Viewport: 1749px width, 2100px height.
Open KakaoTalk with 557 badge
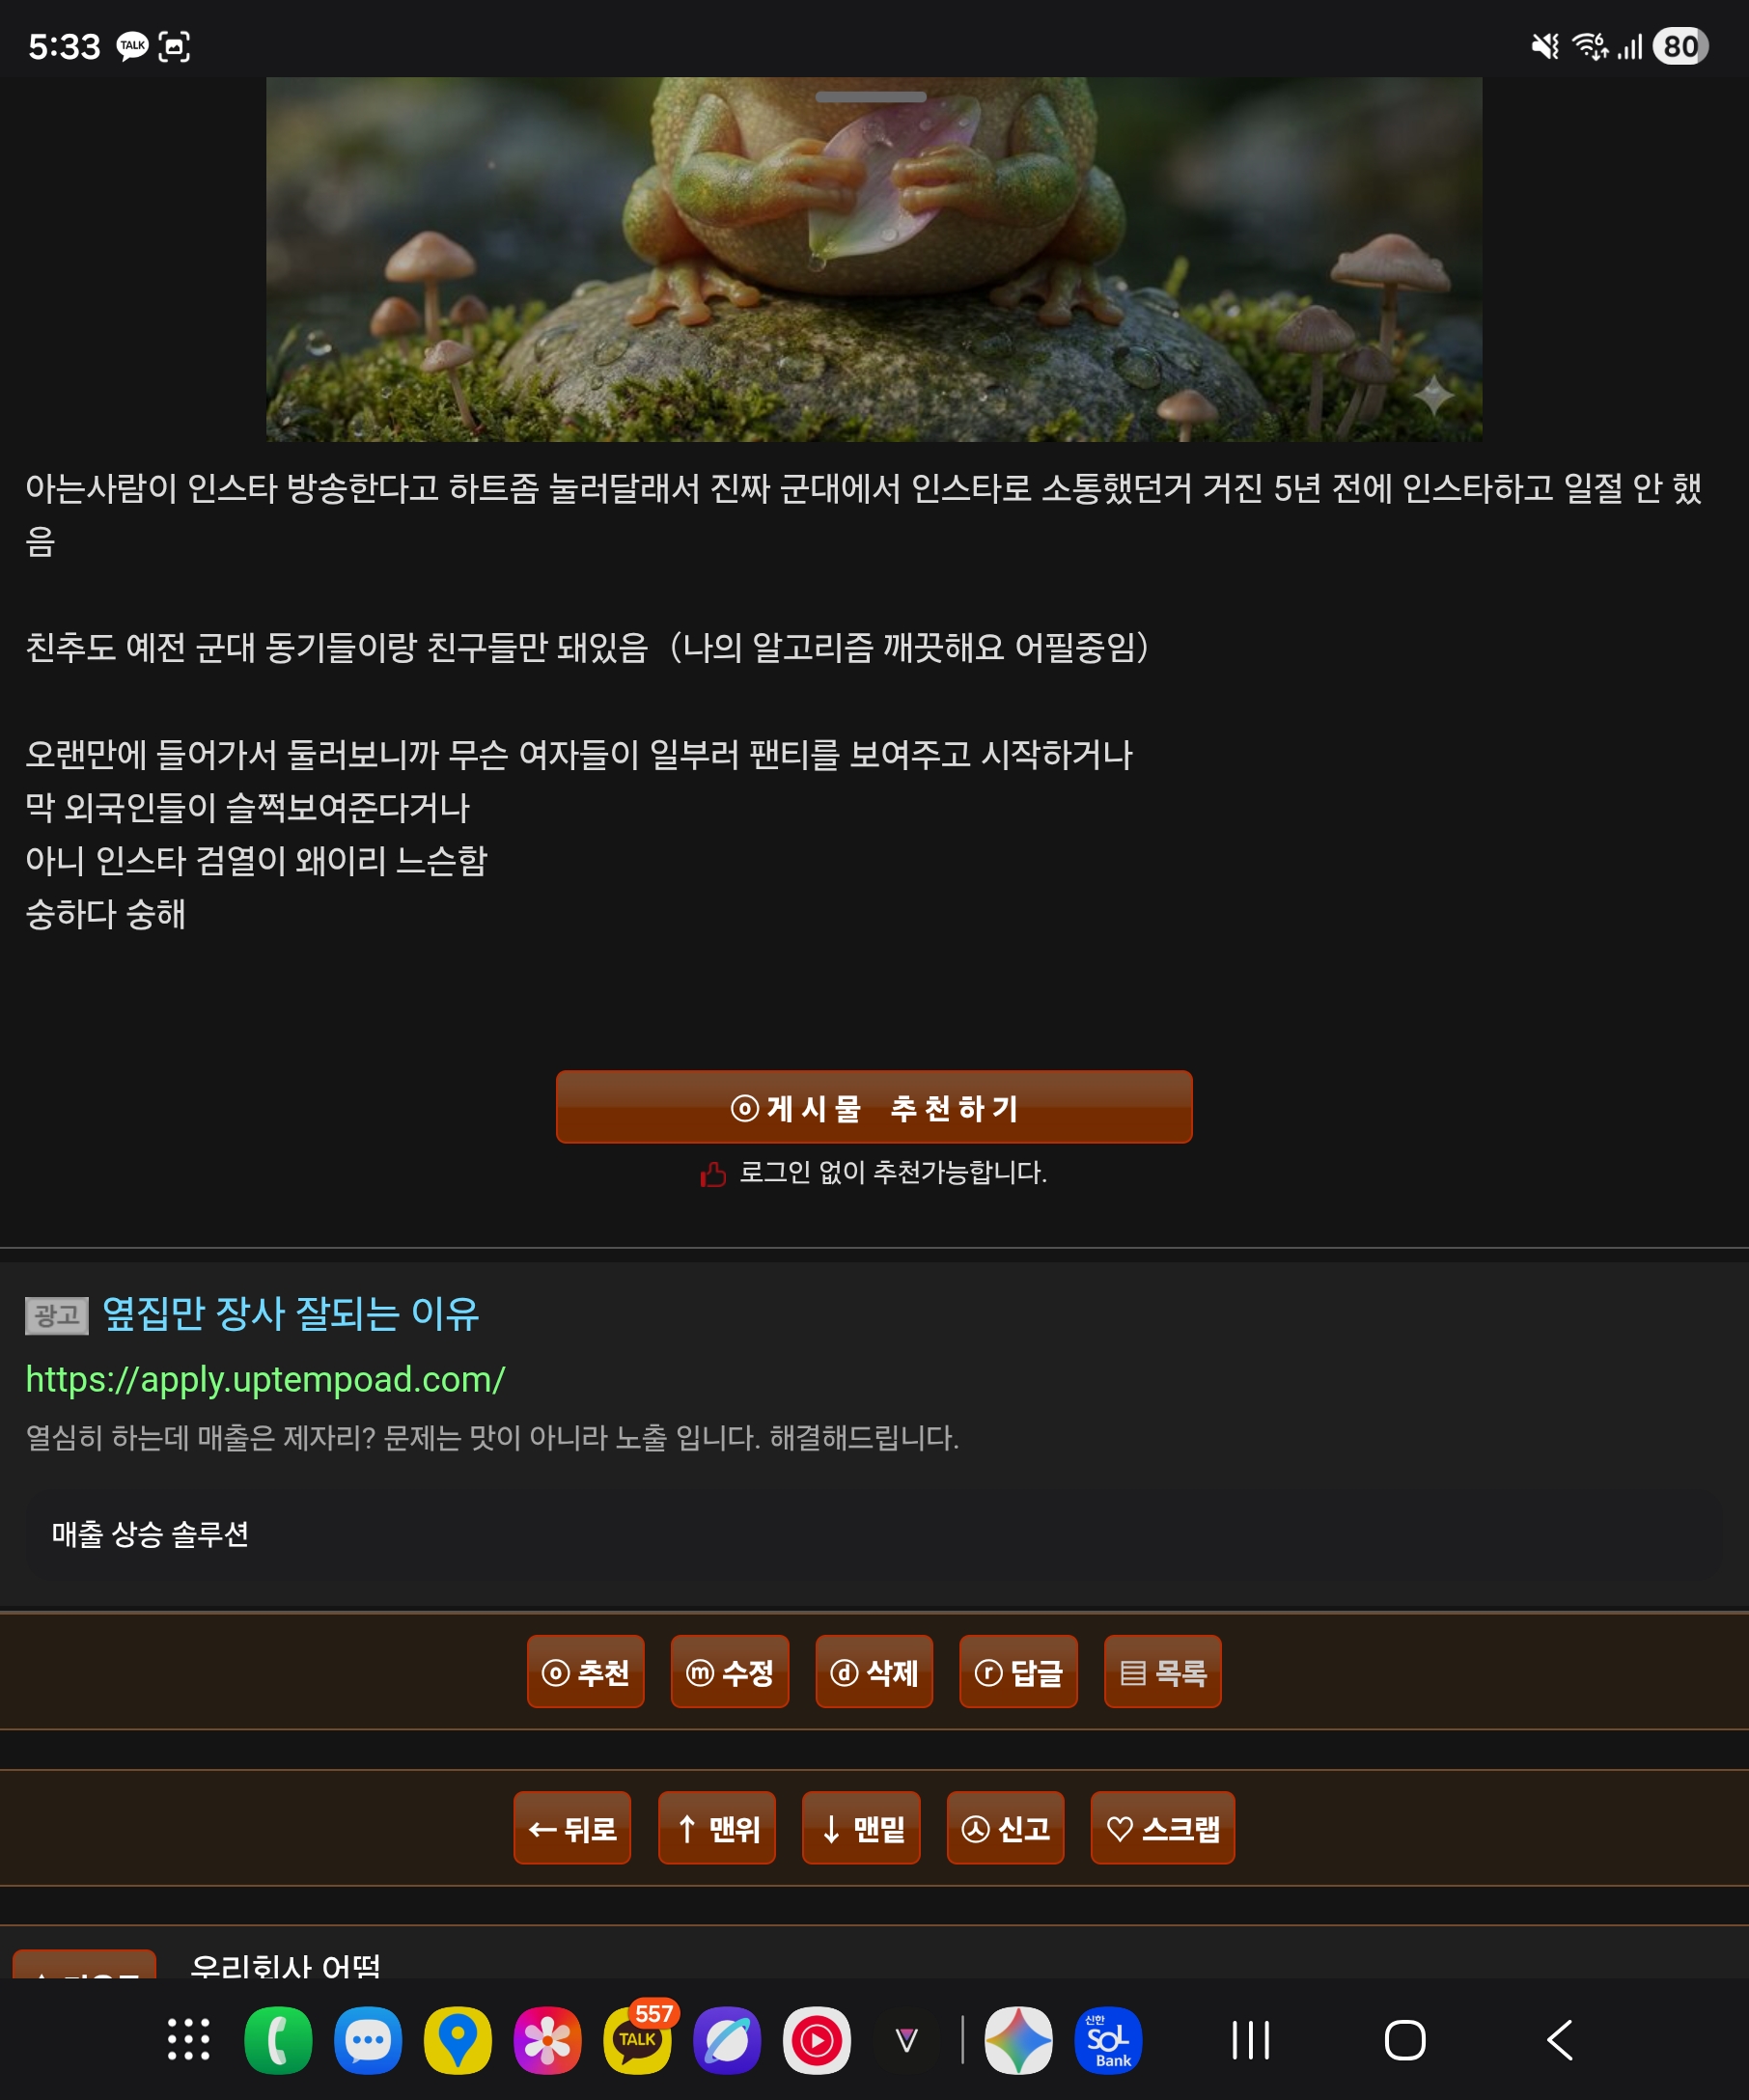(638, 2038)
